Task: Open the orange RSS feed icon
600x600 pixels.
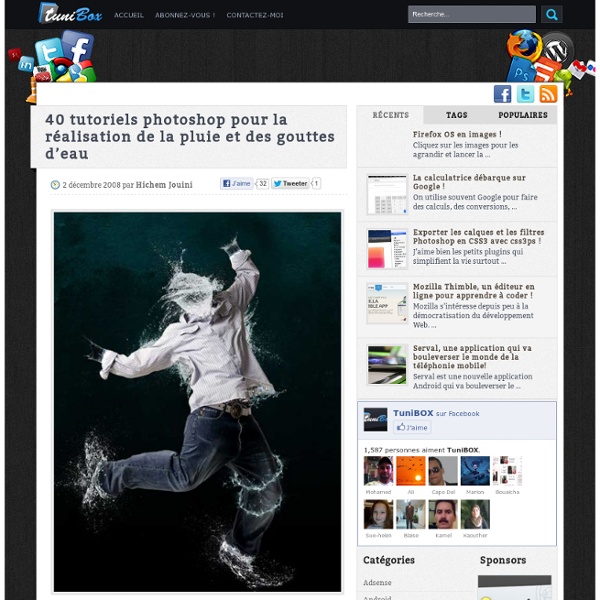Action: point(548,94)
